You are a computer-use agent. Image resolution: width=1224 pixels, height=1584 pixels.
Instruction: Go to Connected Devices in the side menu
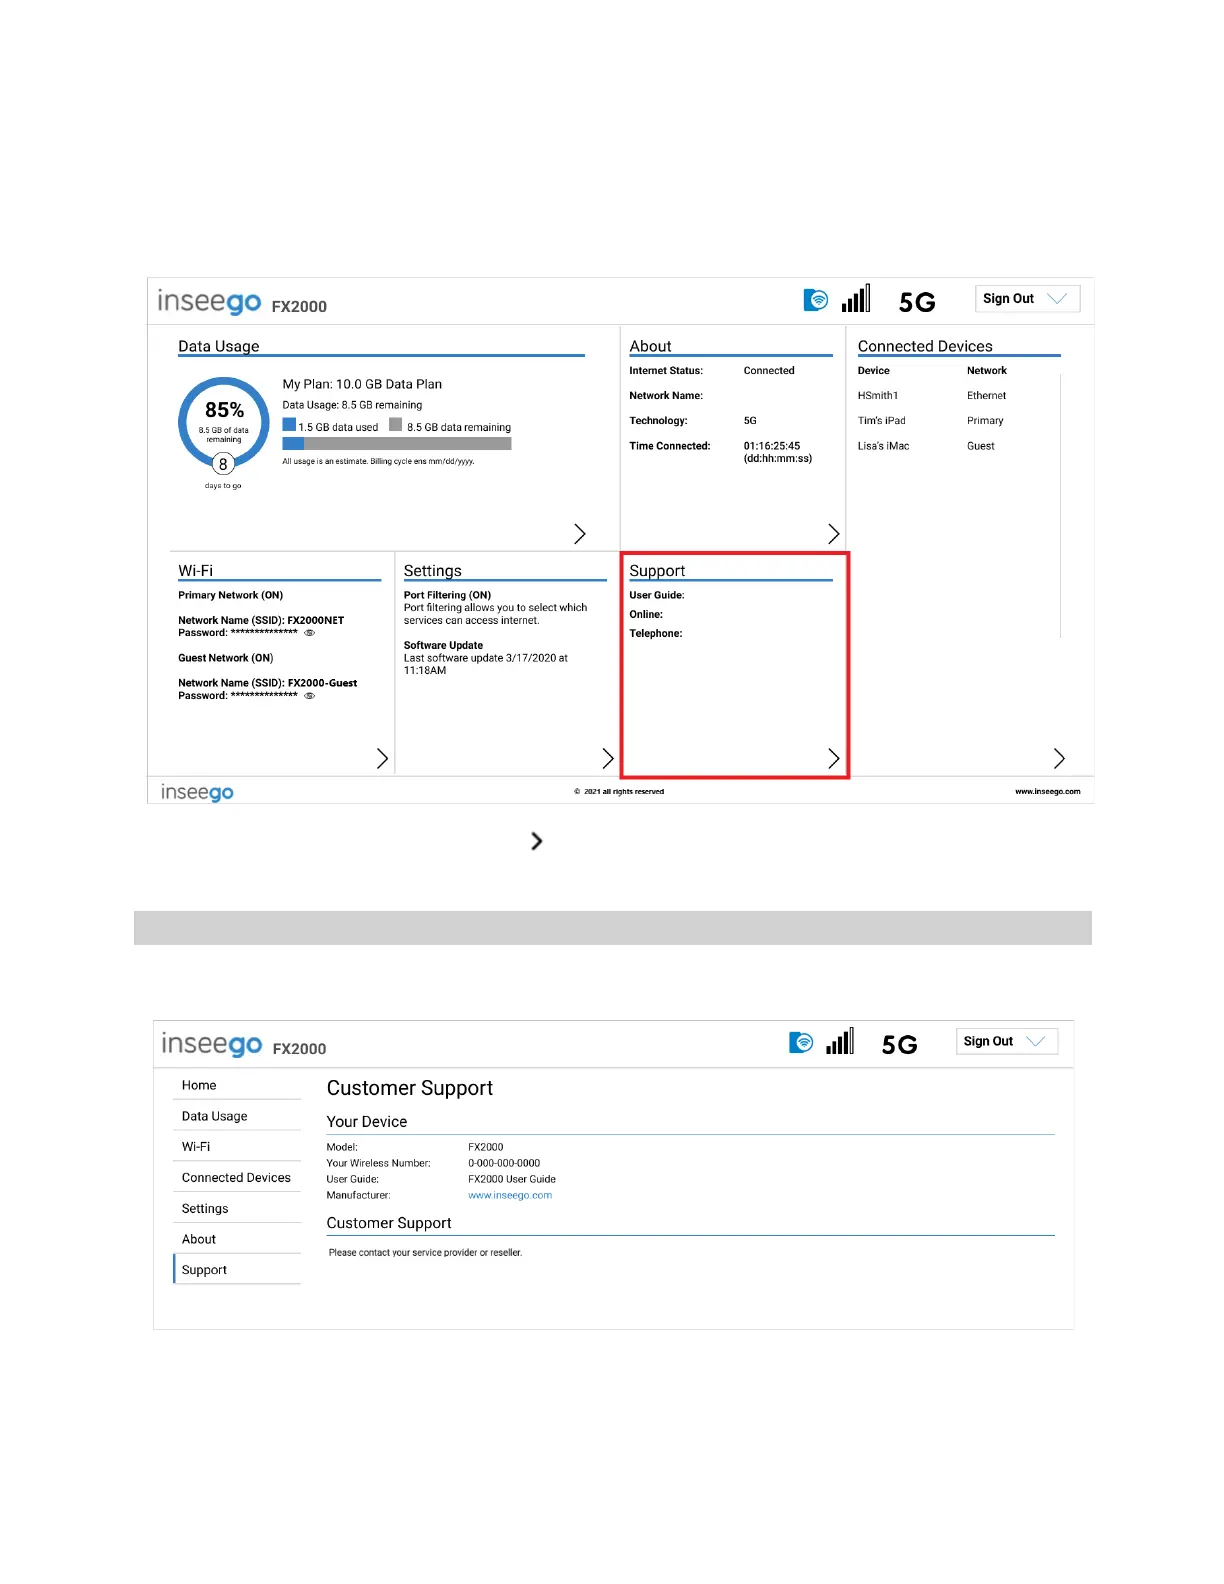pos(237,1178)
